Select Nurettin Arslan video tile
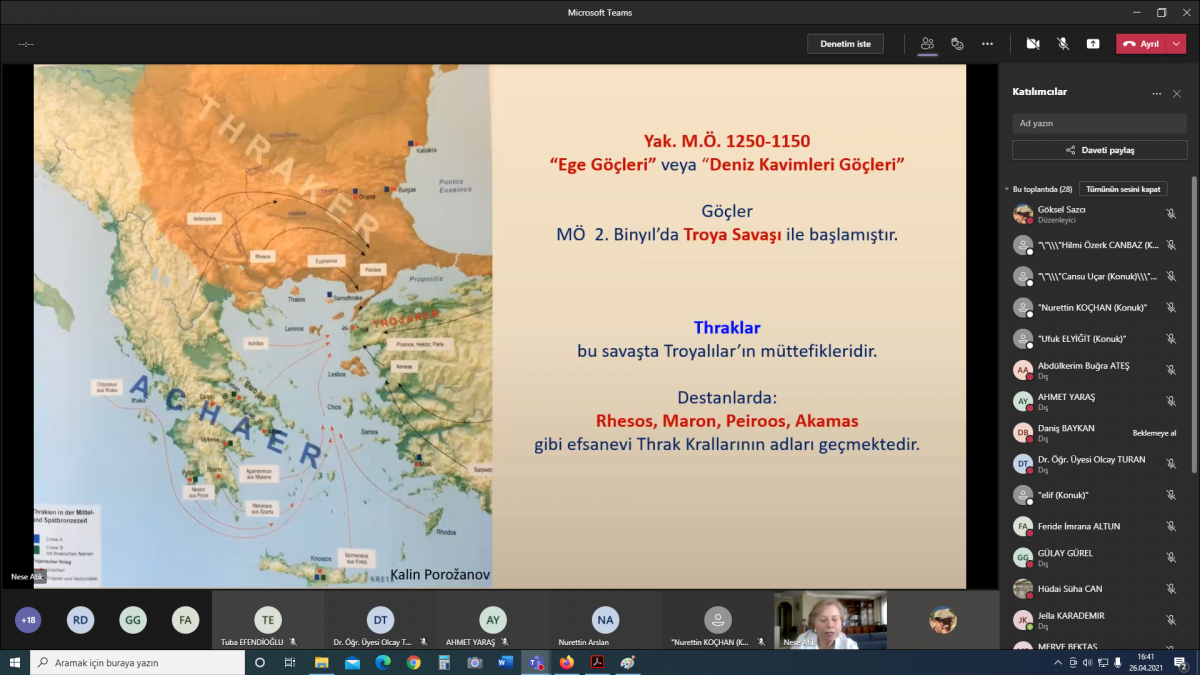1200x675 pixels. tap(604, 620)
